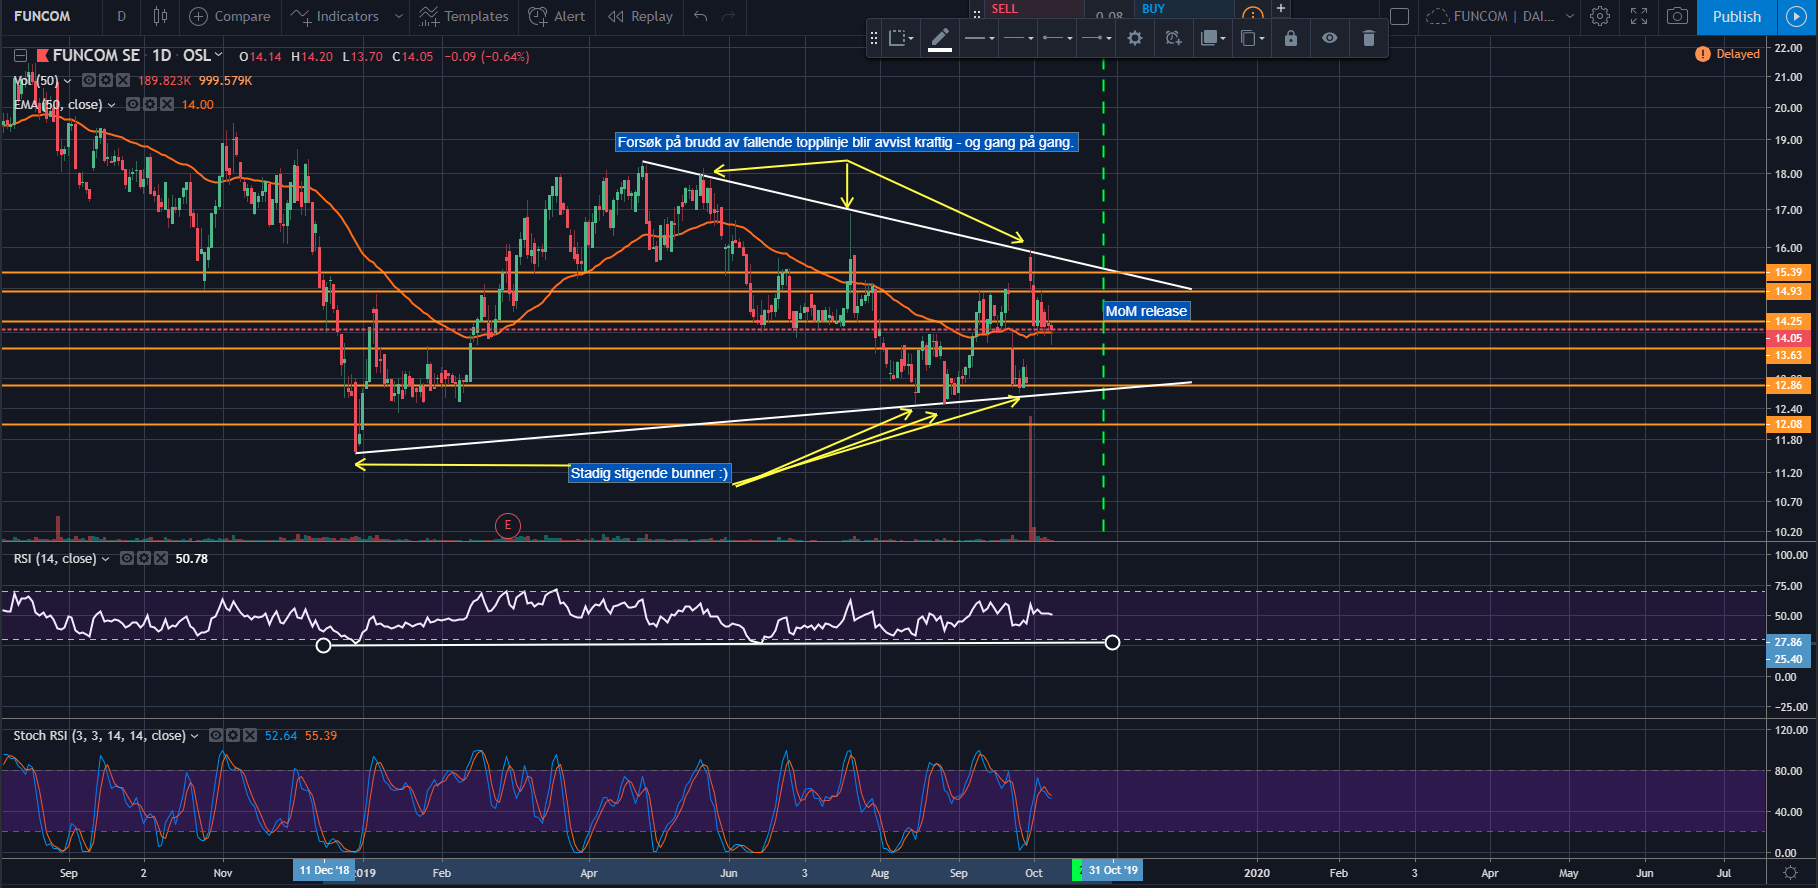Open the left line-end style dropdown
The width and height of the screenshot is (1818, 888).
coord(1057,38)
